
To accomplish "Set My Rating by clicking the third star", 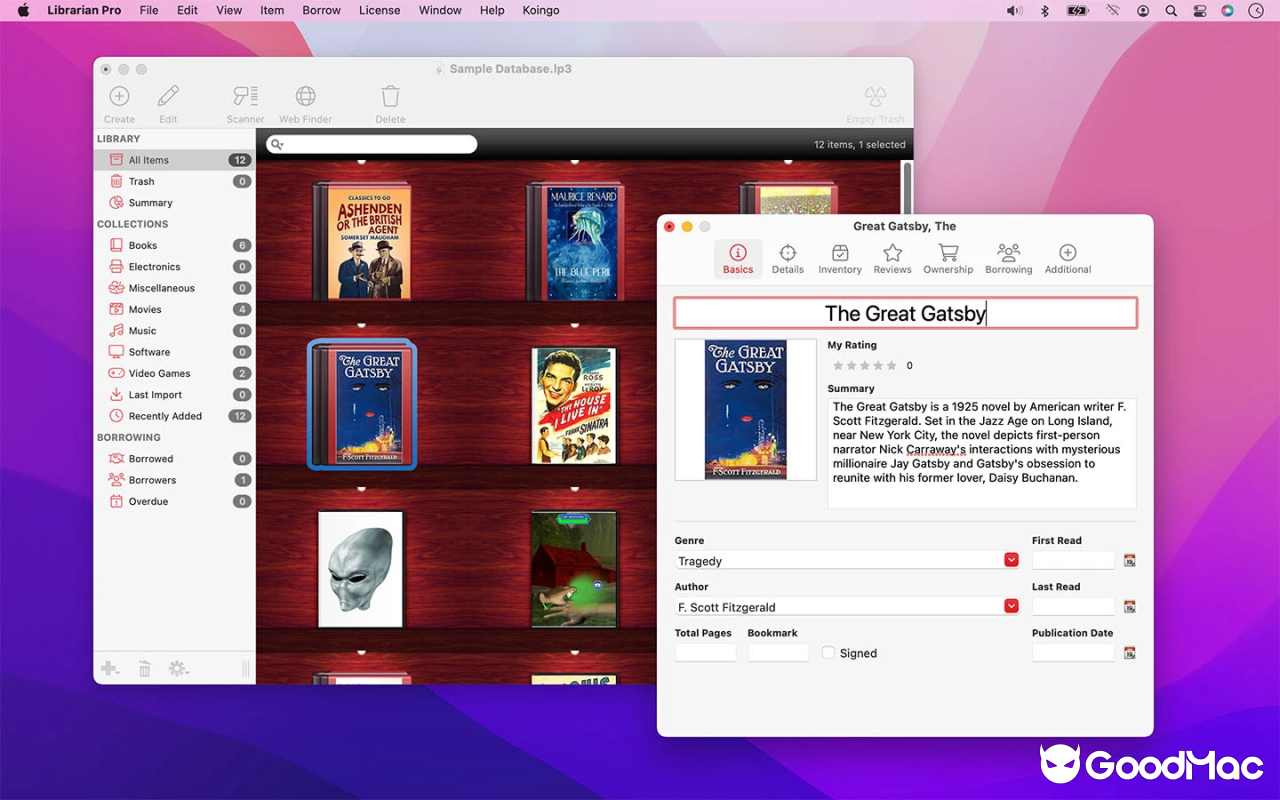I will tap(868, 365).
